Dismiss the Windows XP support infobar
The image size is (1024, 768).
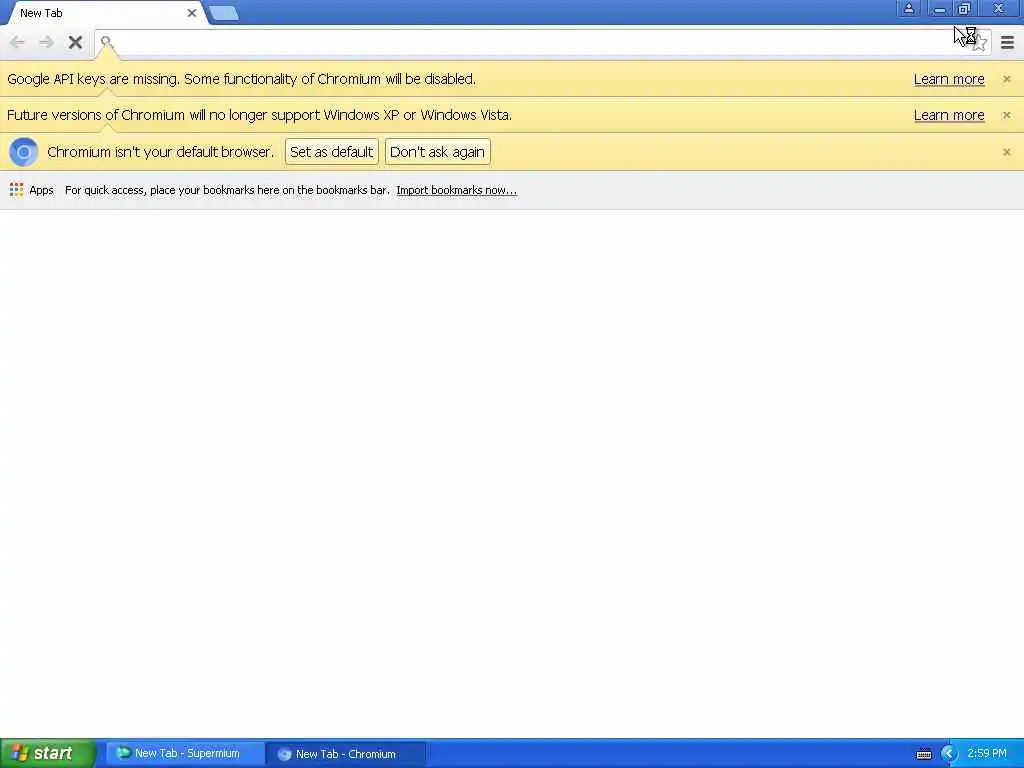1006,115
